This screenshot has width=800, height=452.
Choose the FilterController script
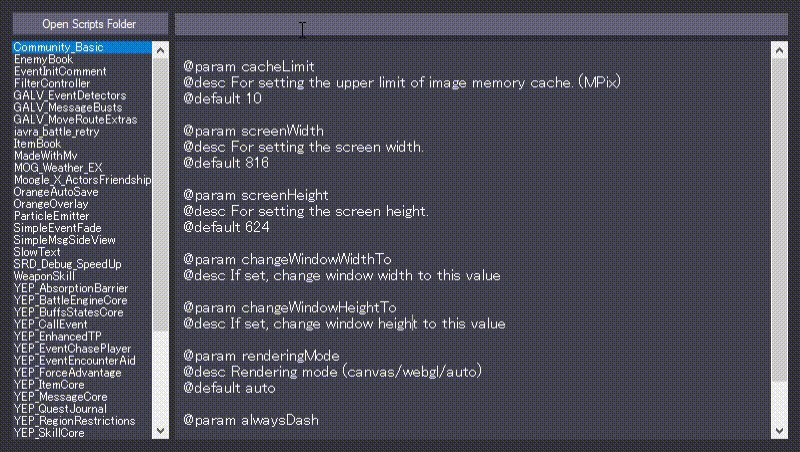pyautogui.click(x=51, y=84)
